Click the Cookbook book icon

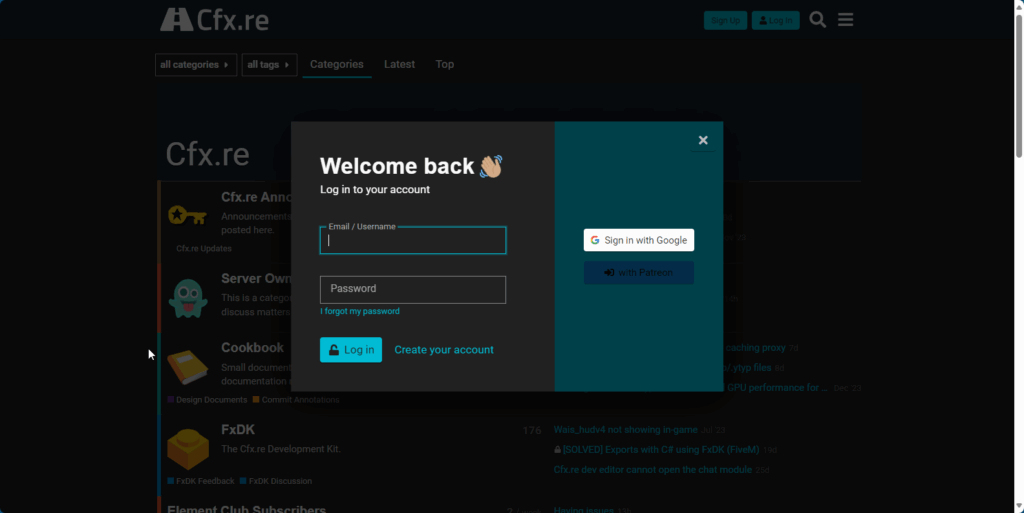pos(188,367)
